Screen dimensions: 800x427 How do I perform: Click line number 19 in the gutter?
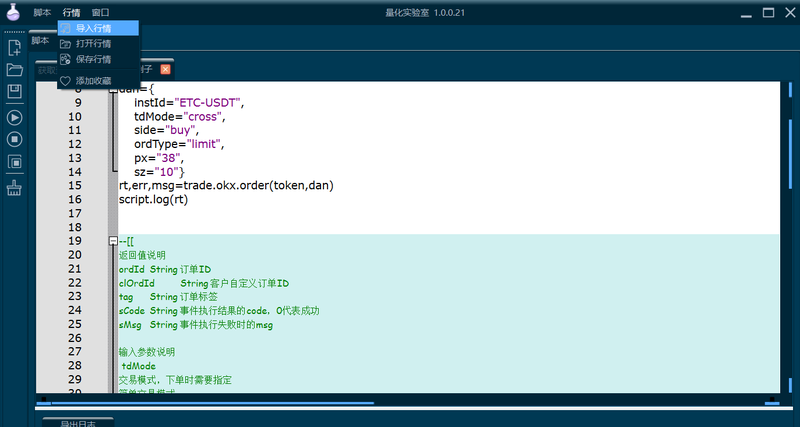click(x=74, y=241)
